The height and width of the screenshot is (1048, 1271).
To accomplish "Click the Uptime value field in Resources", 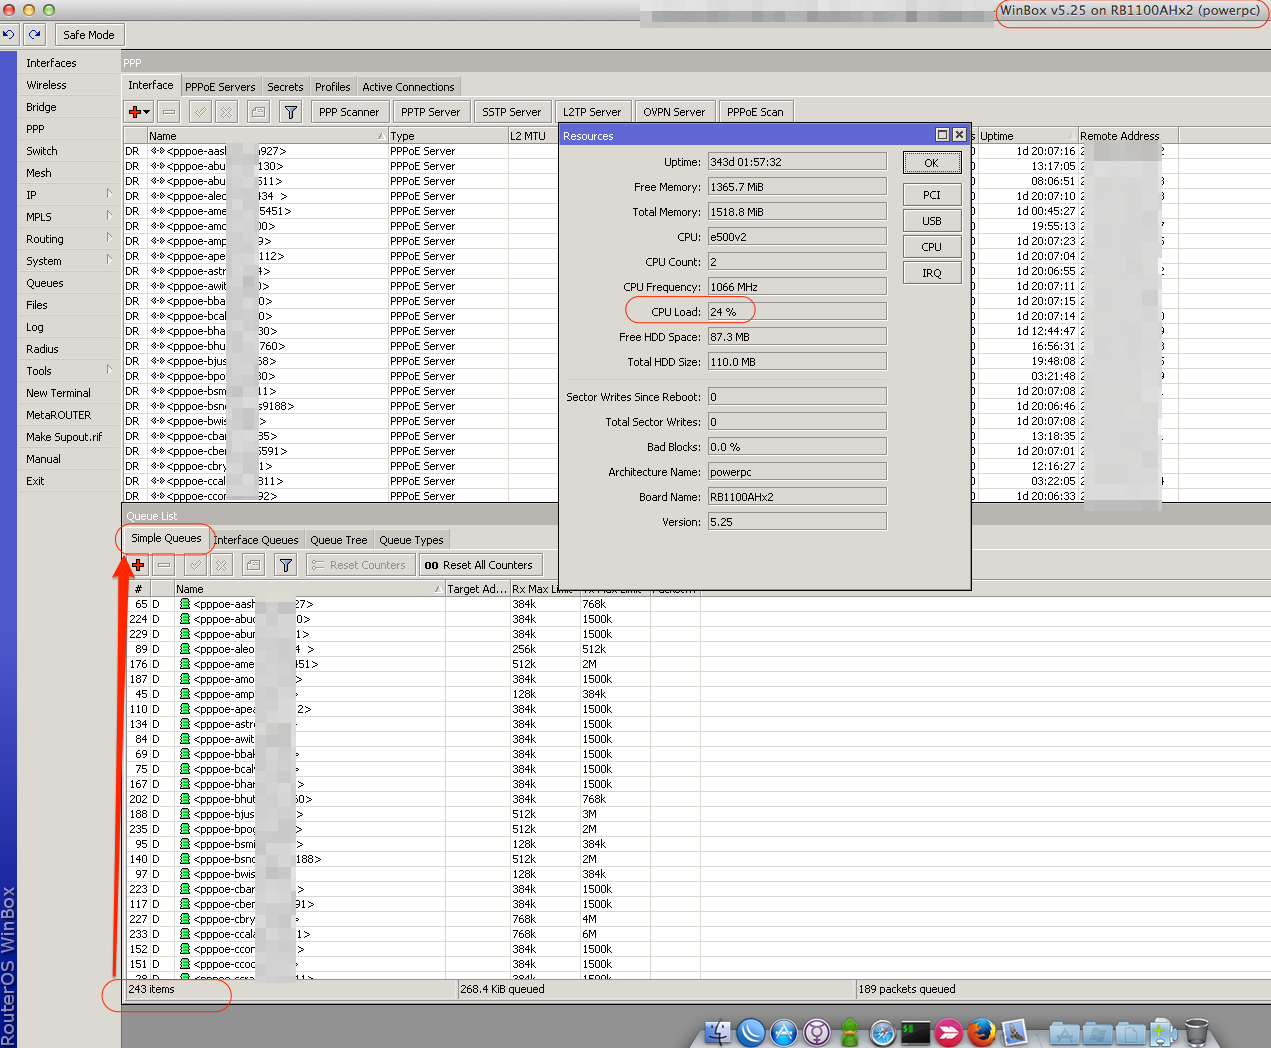I will pyautogui.click(x=797, y=162).
